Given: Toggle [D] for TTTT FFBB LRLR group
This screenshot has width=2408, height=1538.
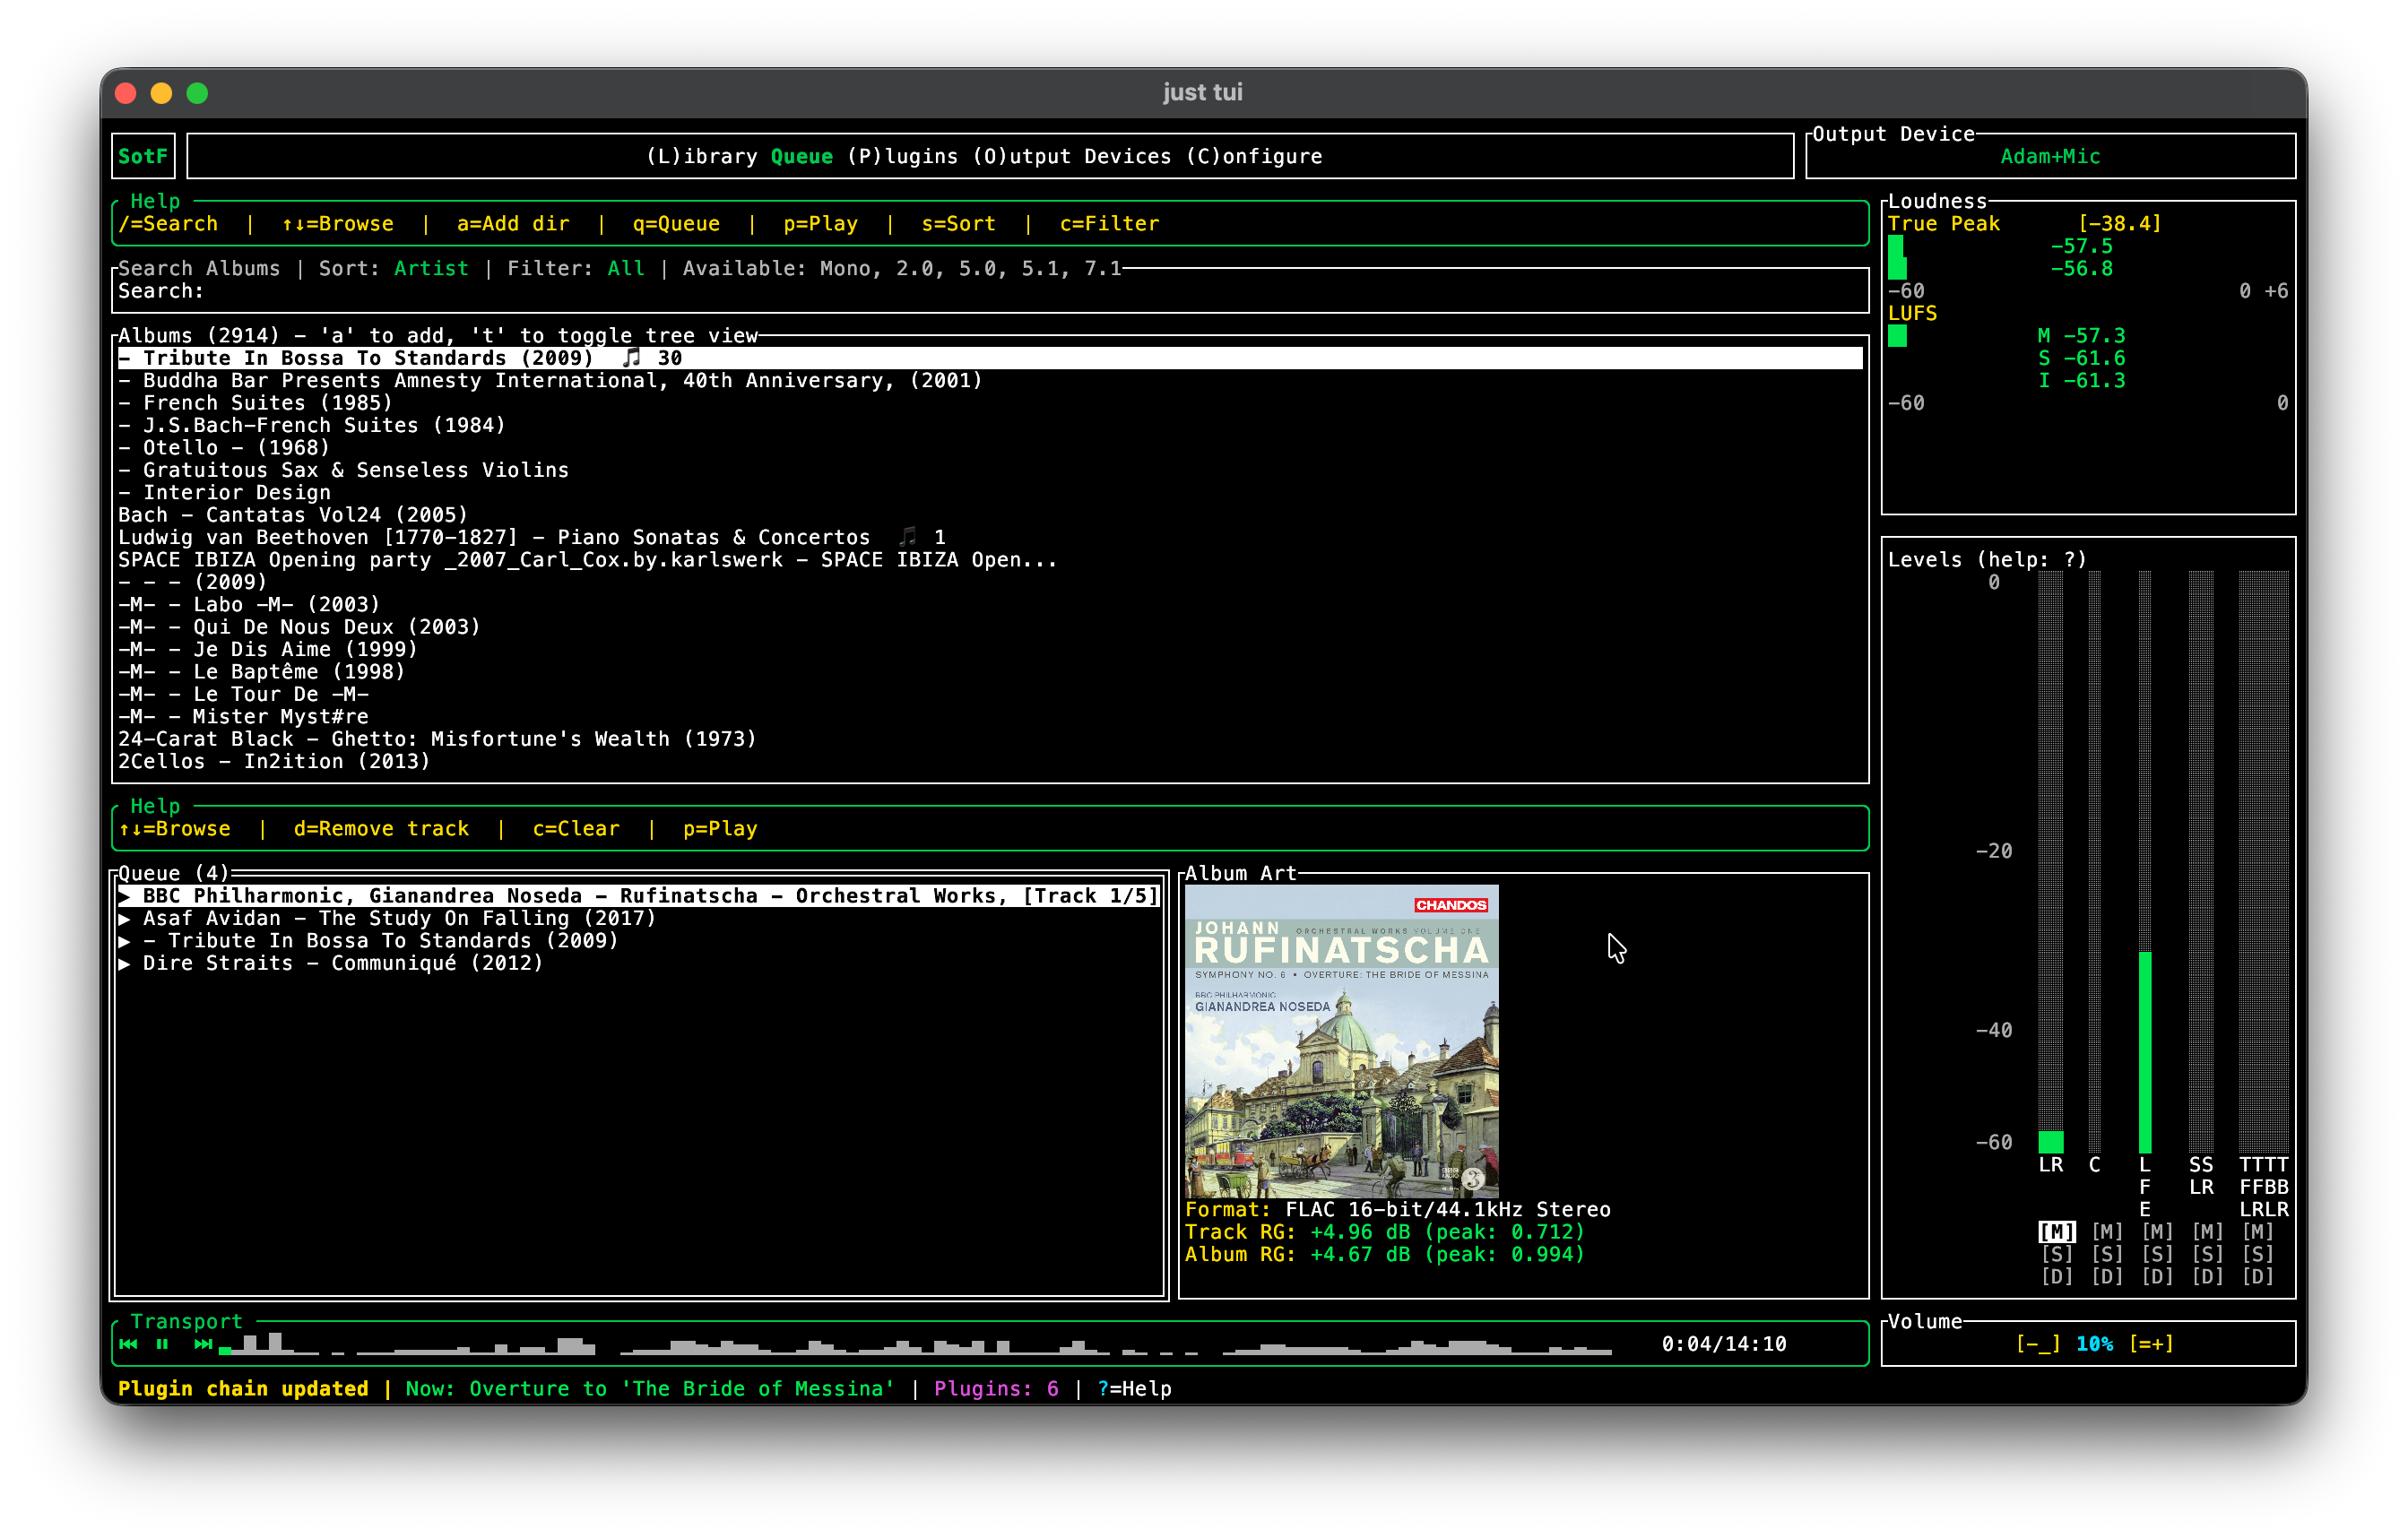Looking at the screenshot, I should pos(2258,1277).
